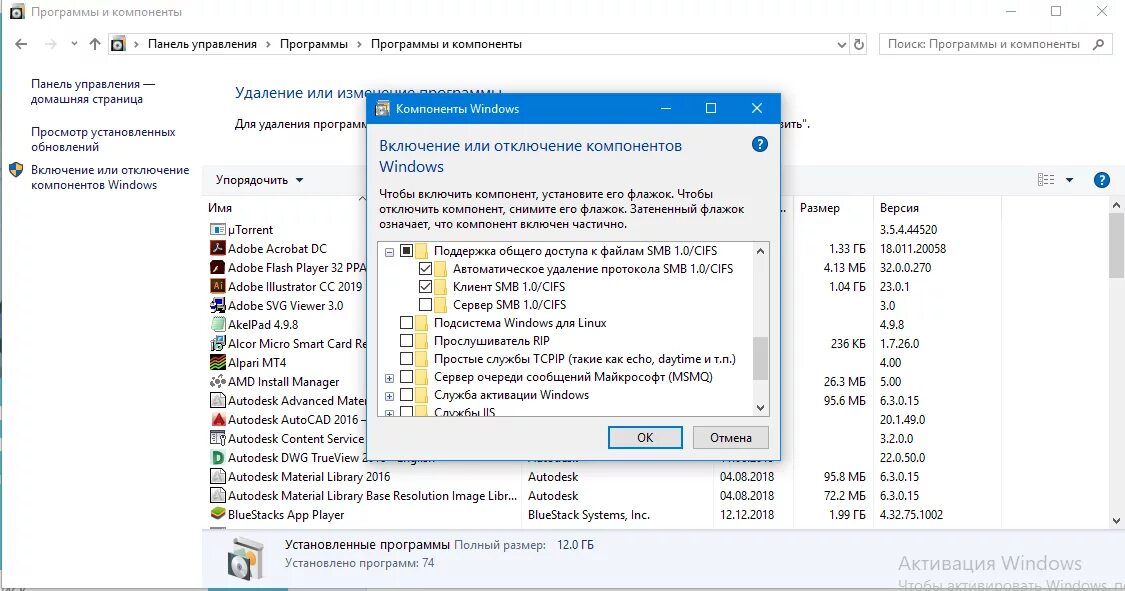Click the BlueStacks App Player icon
Image resolution: width=1125 pixels, height=591 pixels.
217,514
